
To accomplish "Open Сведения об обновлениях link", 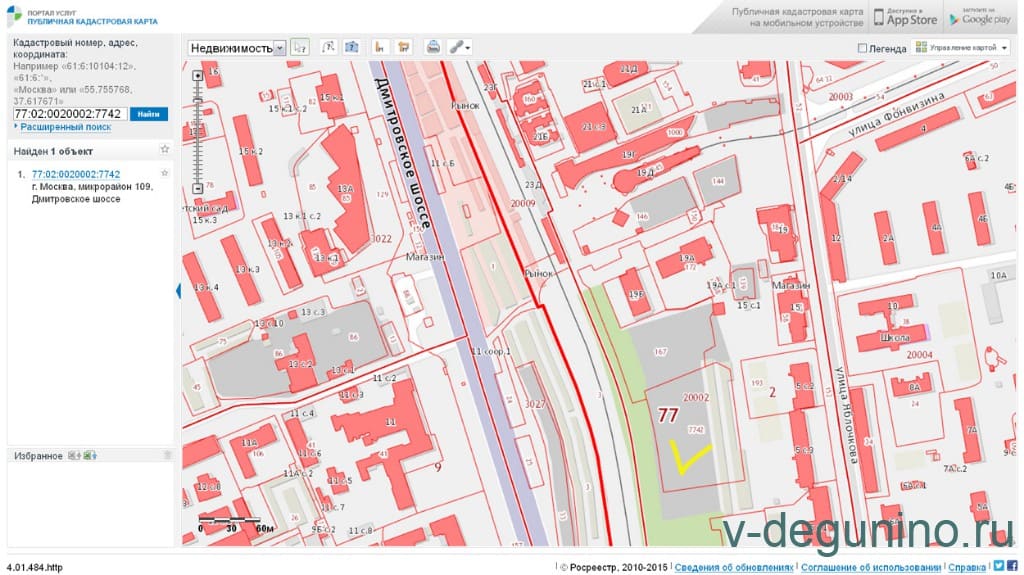I will pyautogui.click(x=734, y=567).
